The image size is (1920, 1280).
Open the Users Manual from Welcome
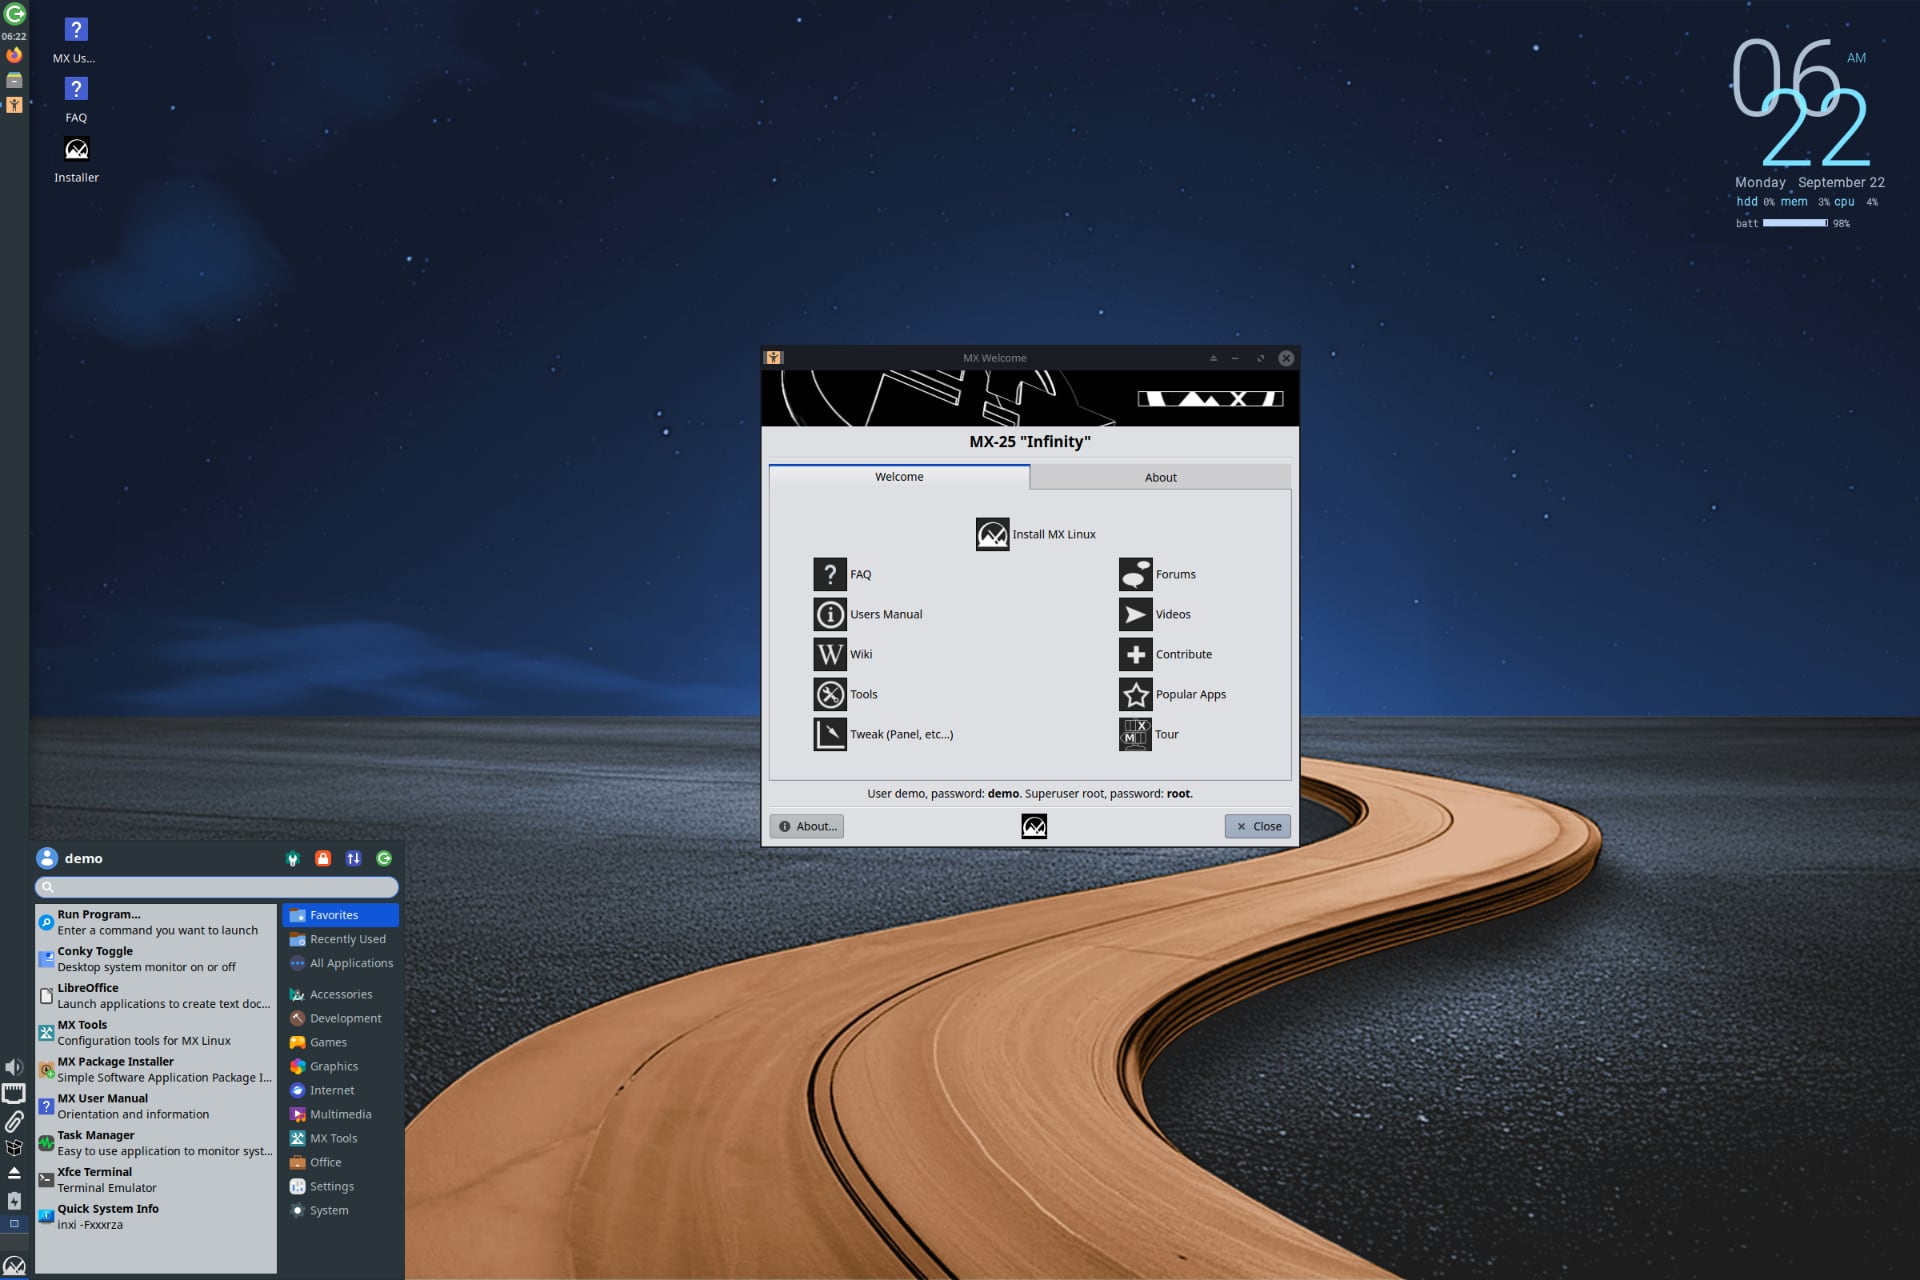coord(868,614)
